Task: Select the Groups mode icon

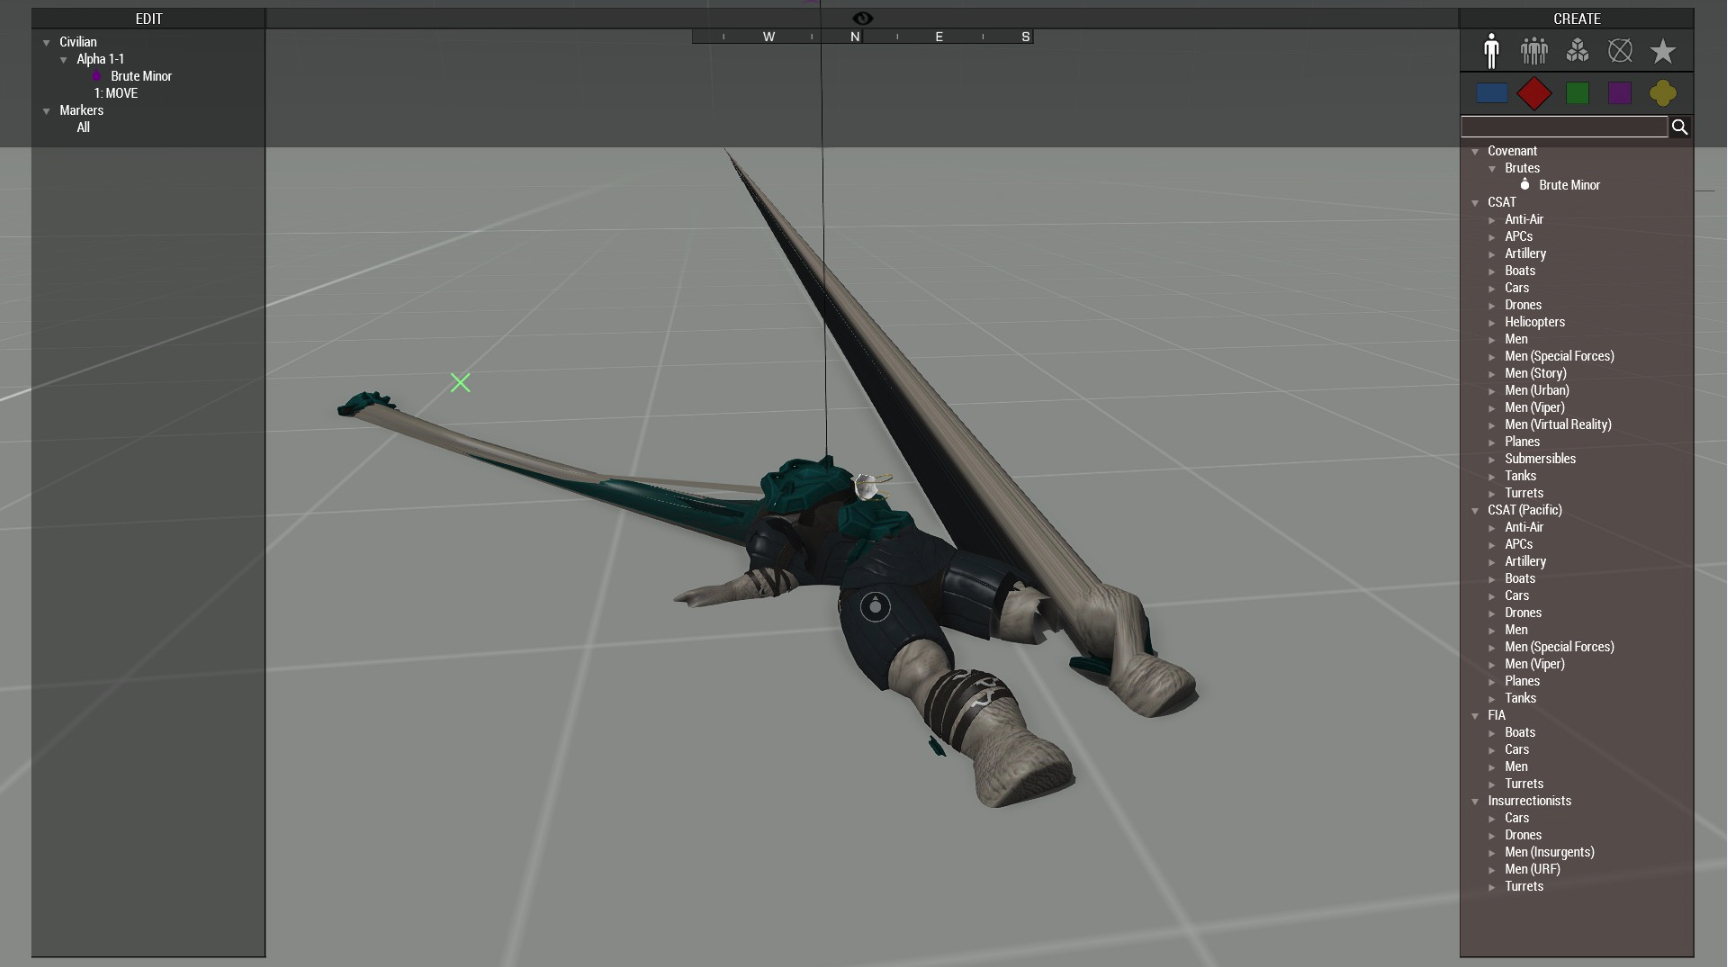Action: tap(1534, 51)
